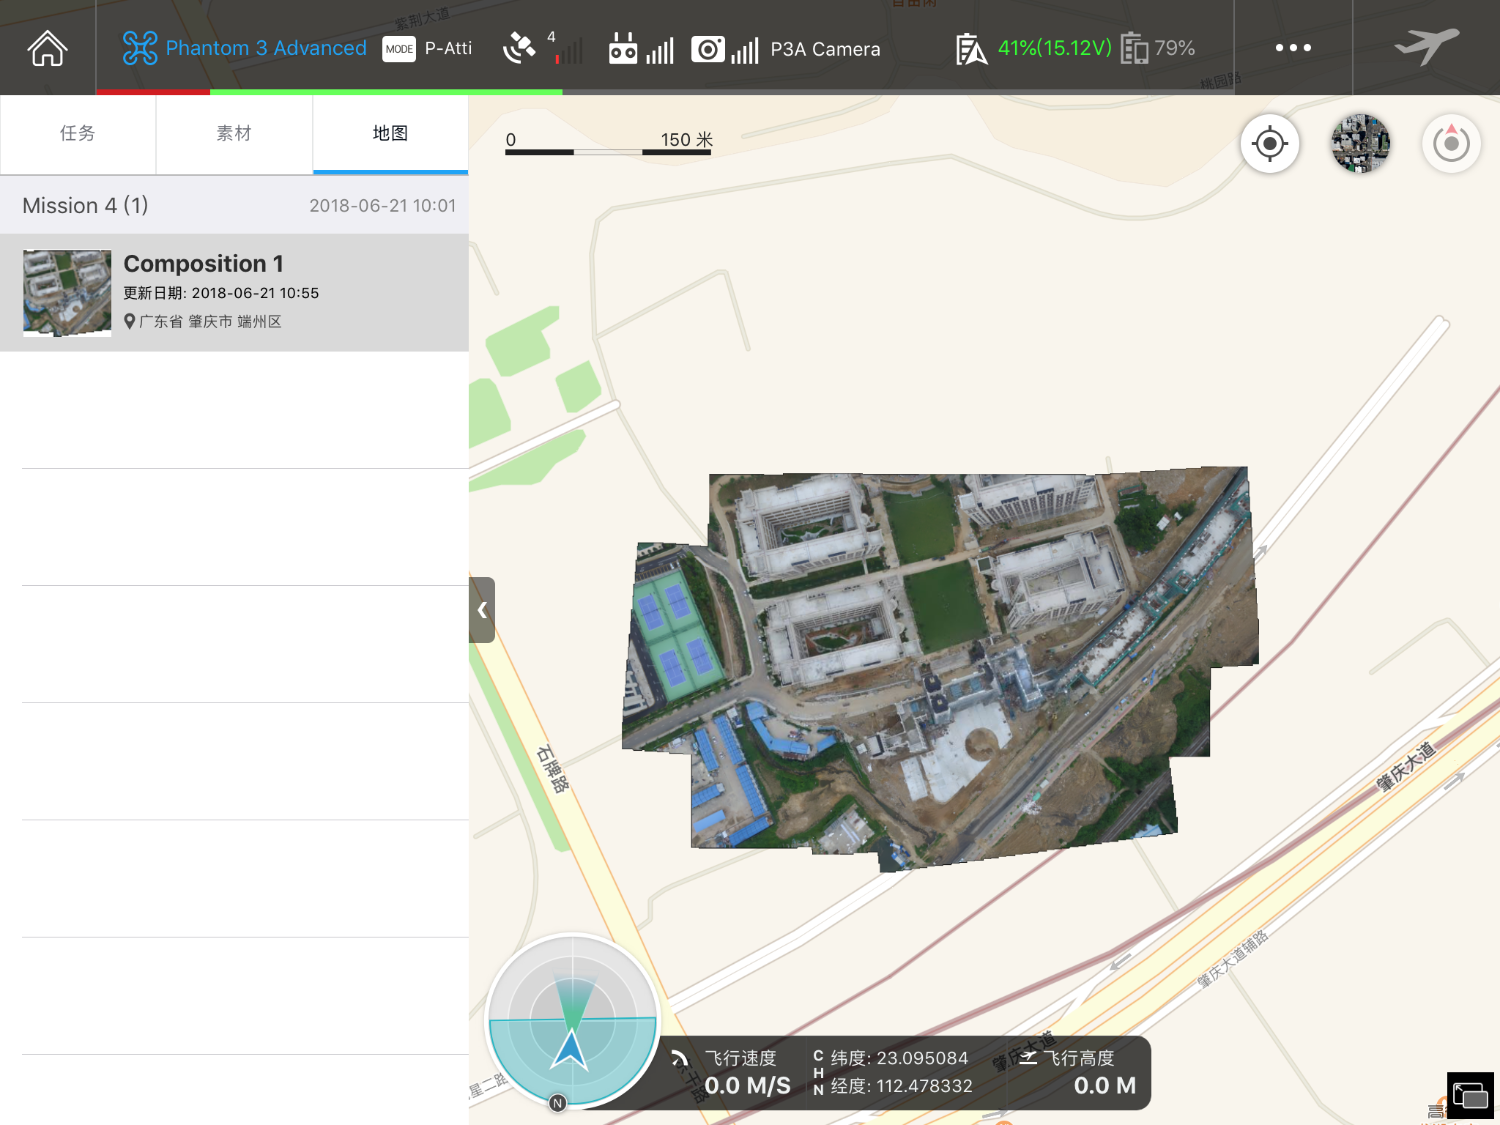
Task: Collapse the side panel with arrow handle
Action: [x=482, y=610]
